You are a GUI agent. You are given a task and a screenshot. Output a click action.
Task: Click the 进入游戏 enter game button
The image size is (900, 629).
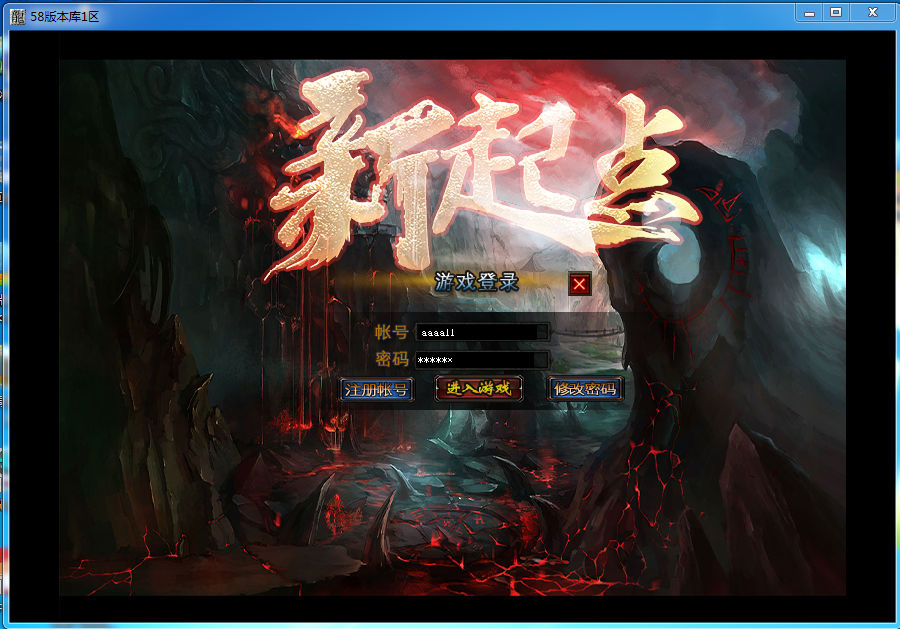479,389
